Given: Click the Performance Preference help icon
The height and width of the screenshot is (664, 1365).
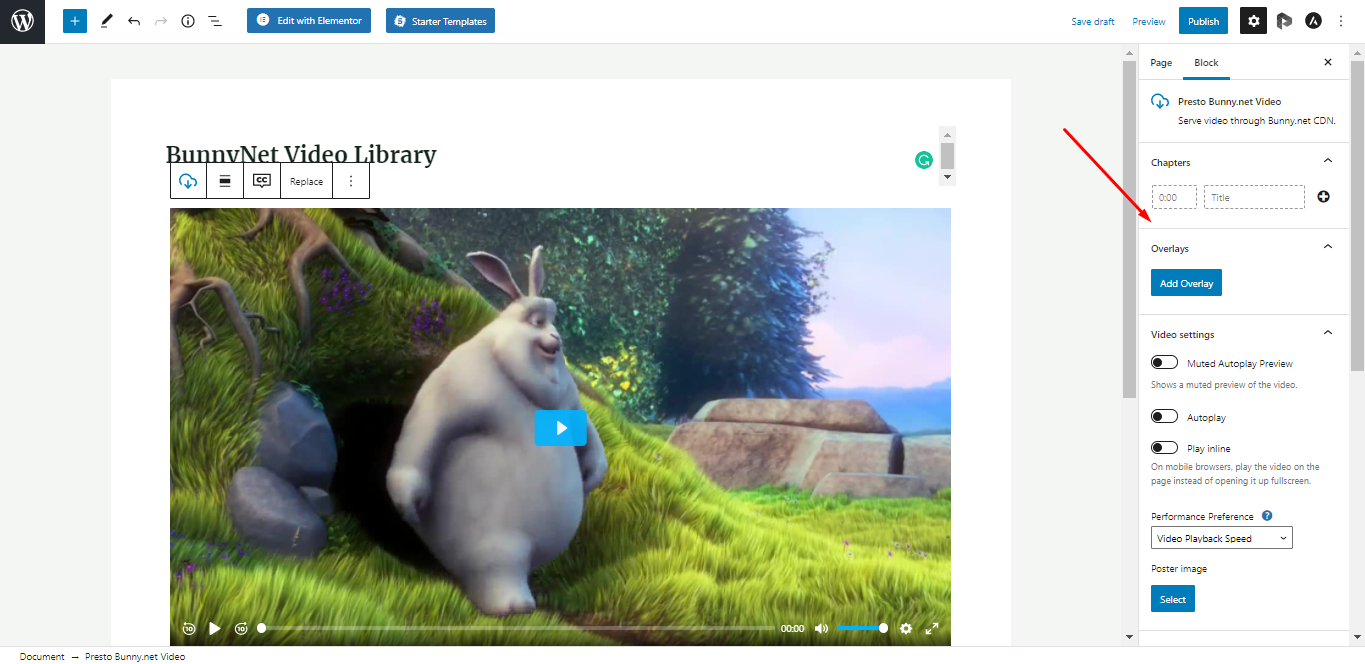Looking at the screenshot, I should [1267, 516].
